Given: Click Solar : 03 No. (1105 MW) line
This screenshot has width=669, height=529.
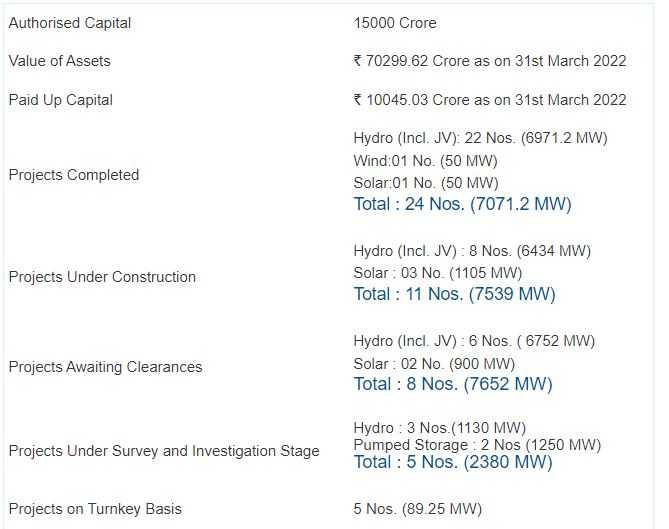Looking at the screenshot, I should (x=438, y=273).
